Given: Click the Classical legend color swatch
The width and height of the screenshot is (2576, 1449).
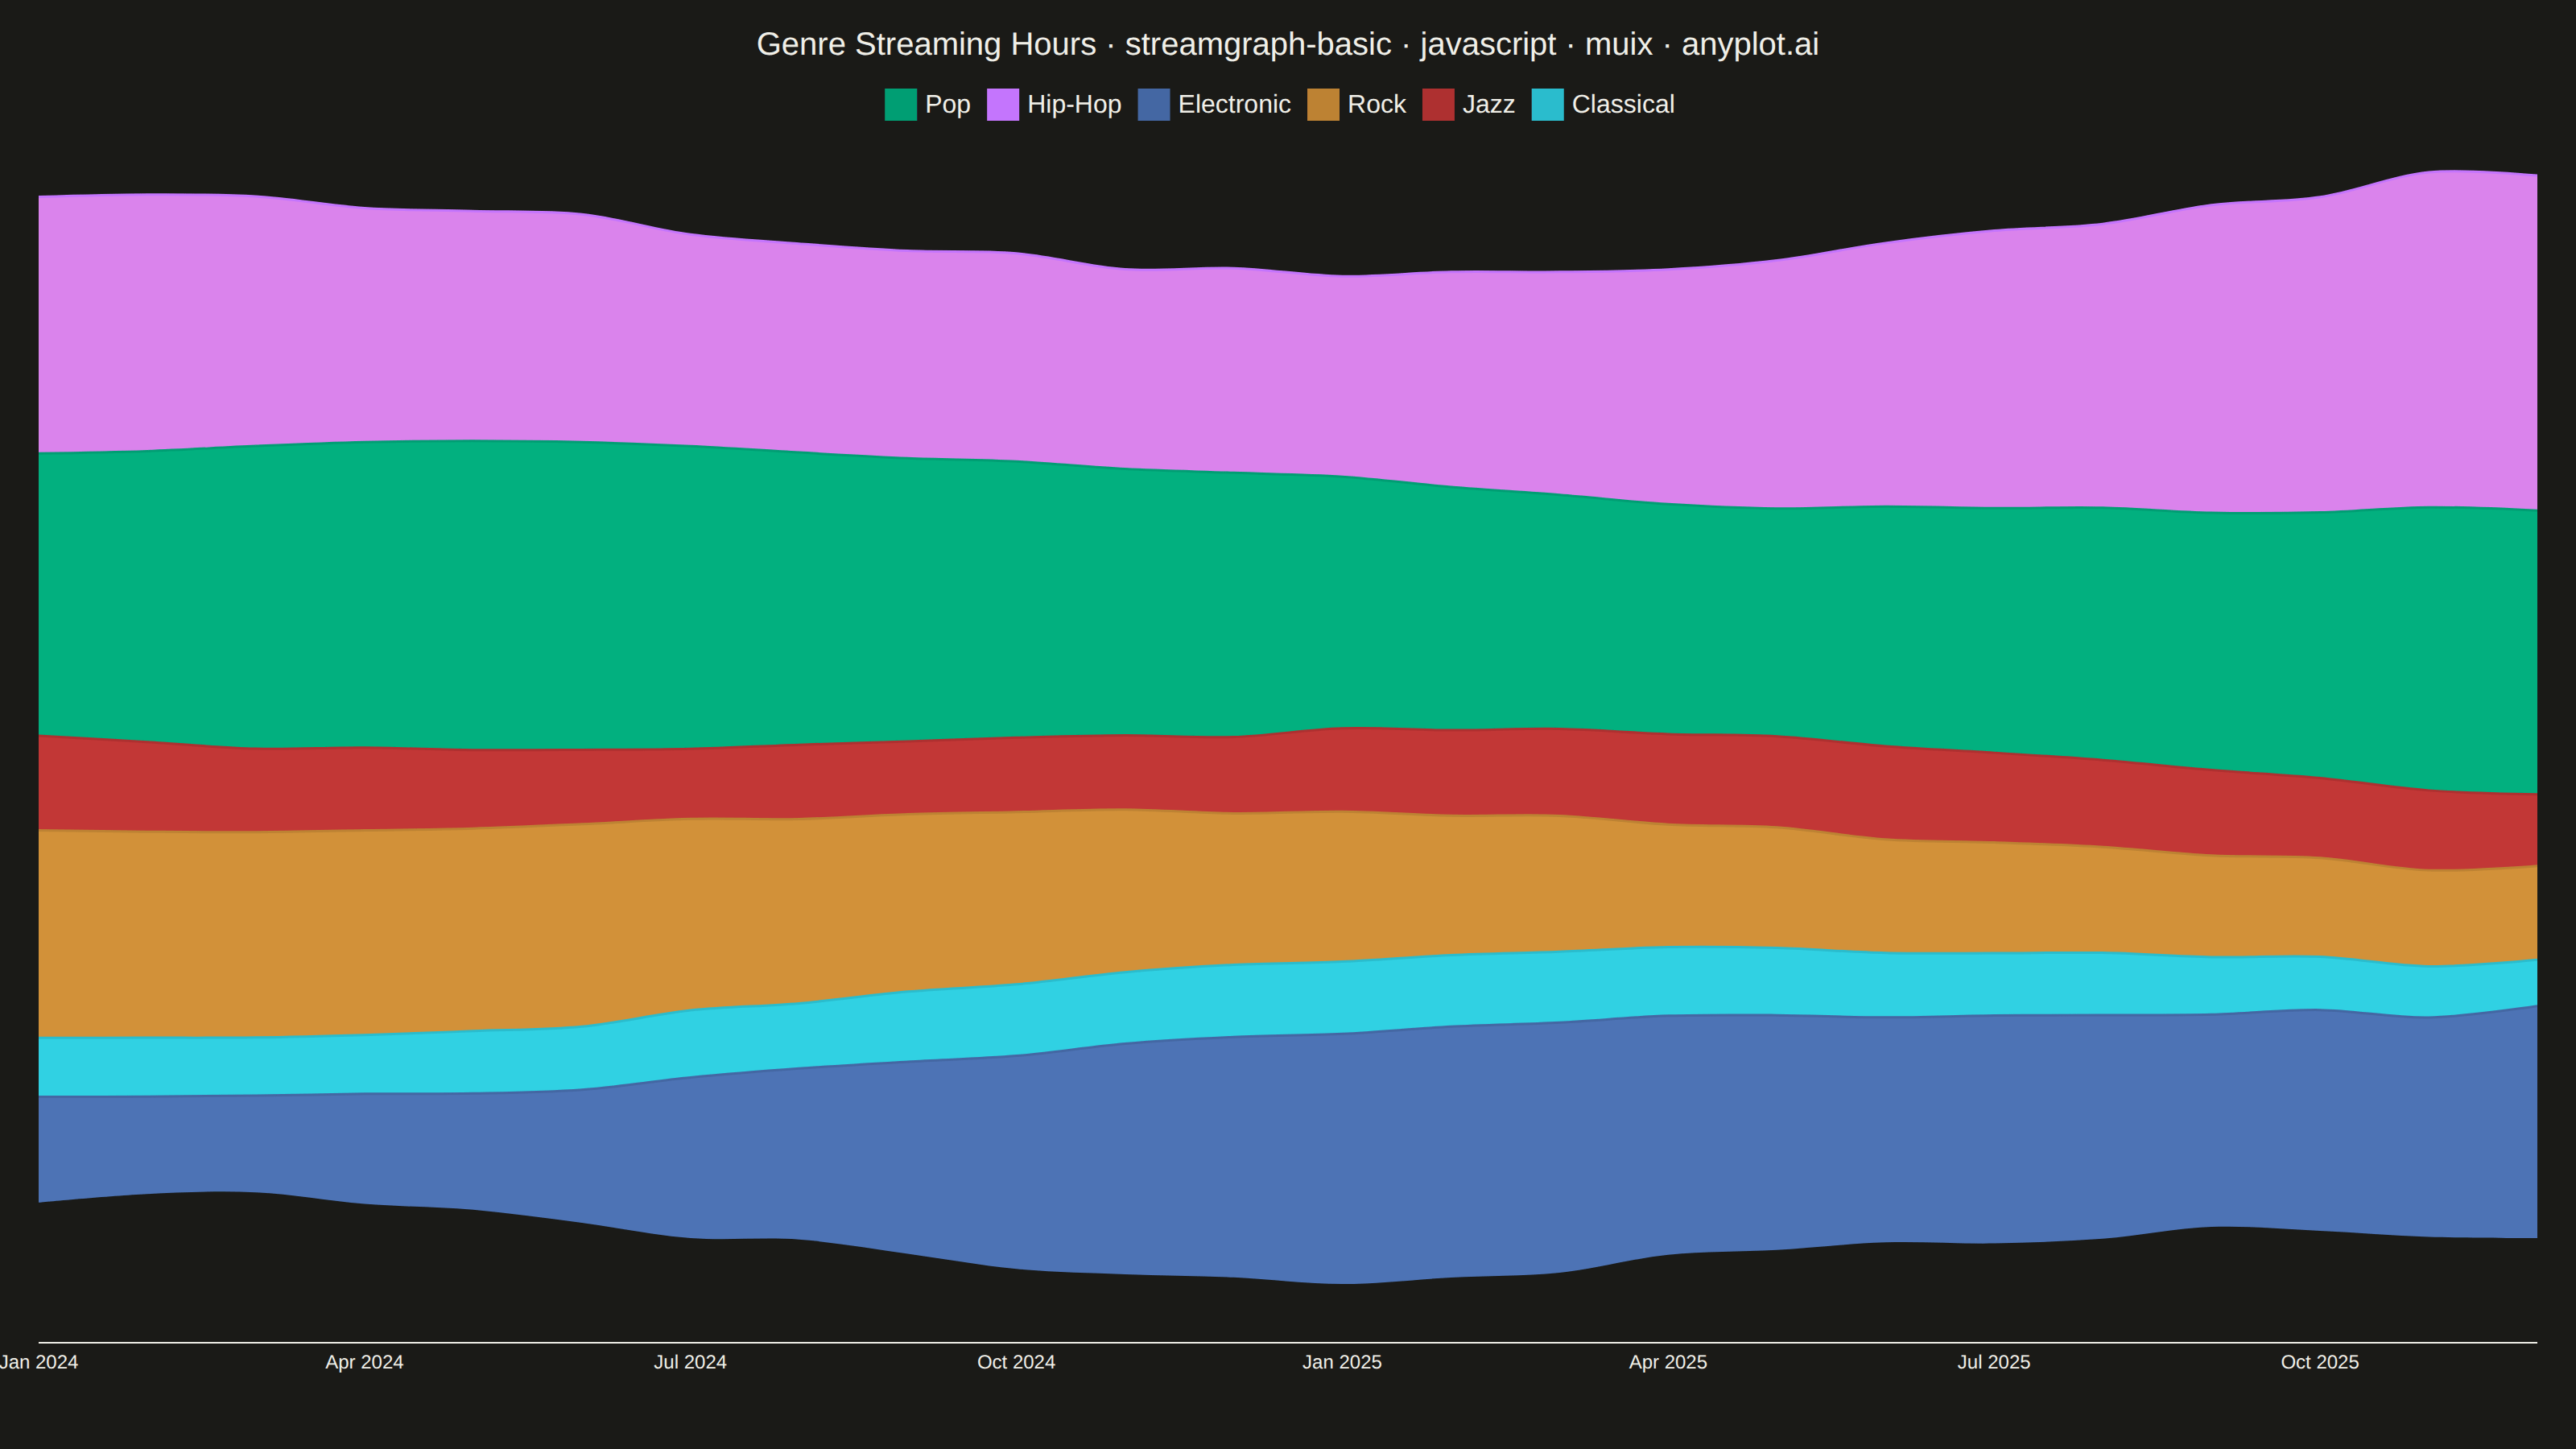Looking at the screenshot, I should click(x=1547, y=105).
